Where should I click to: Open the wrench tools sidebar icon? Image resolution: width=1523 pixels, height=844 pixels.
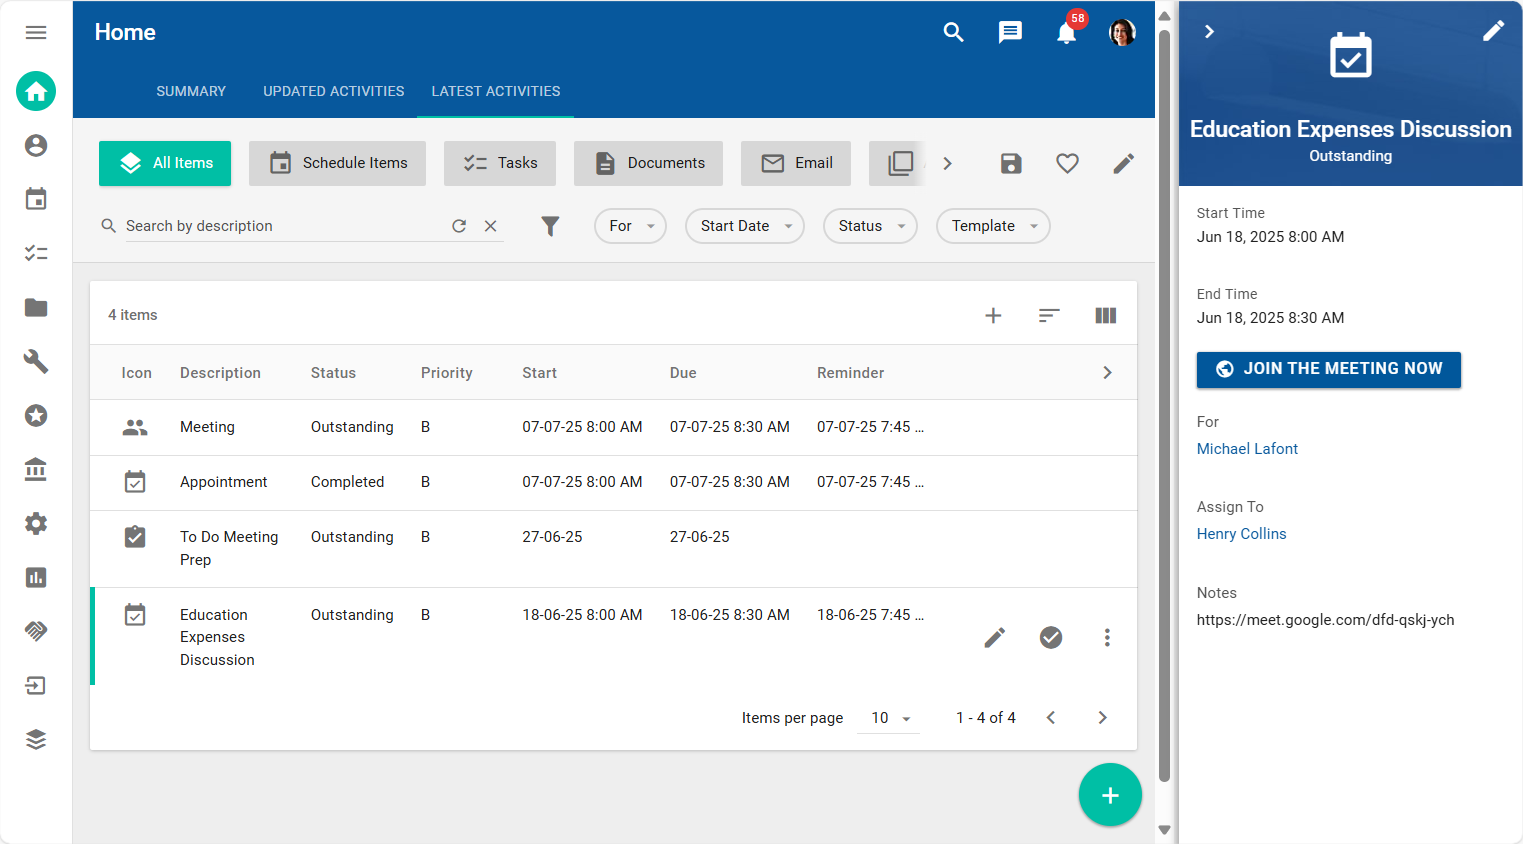(x=36, y=361)
